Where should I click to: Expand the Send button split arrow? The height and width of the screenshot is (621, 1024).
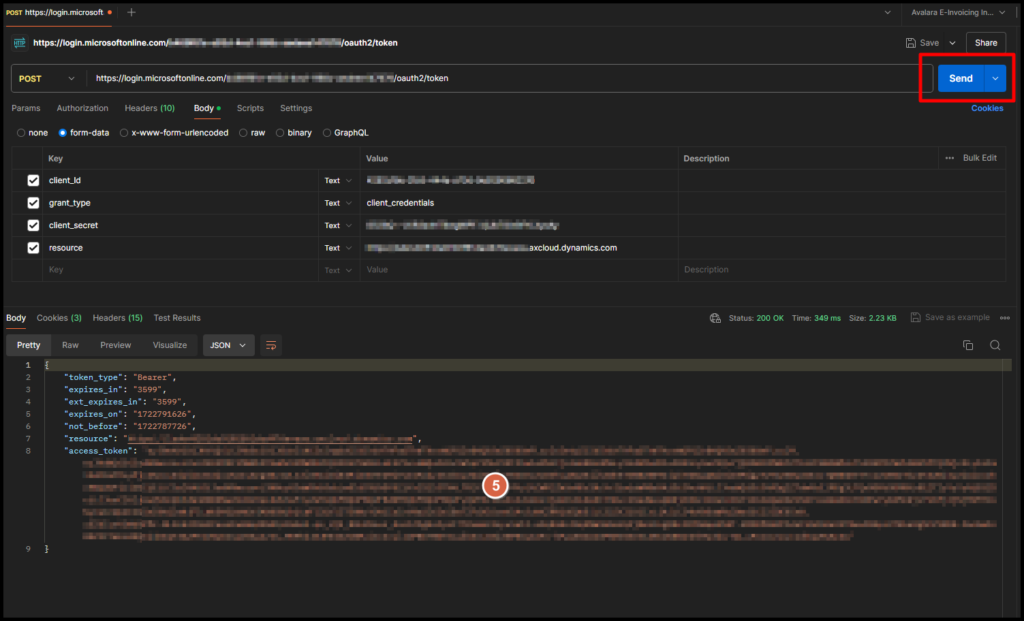click(994, 78)
